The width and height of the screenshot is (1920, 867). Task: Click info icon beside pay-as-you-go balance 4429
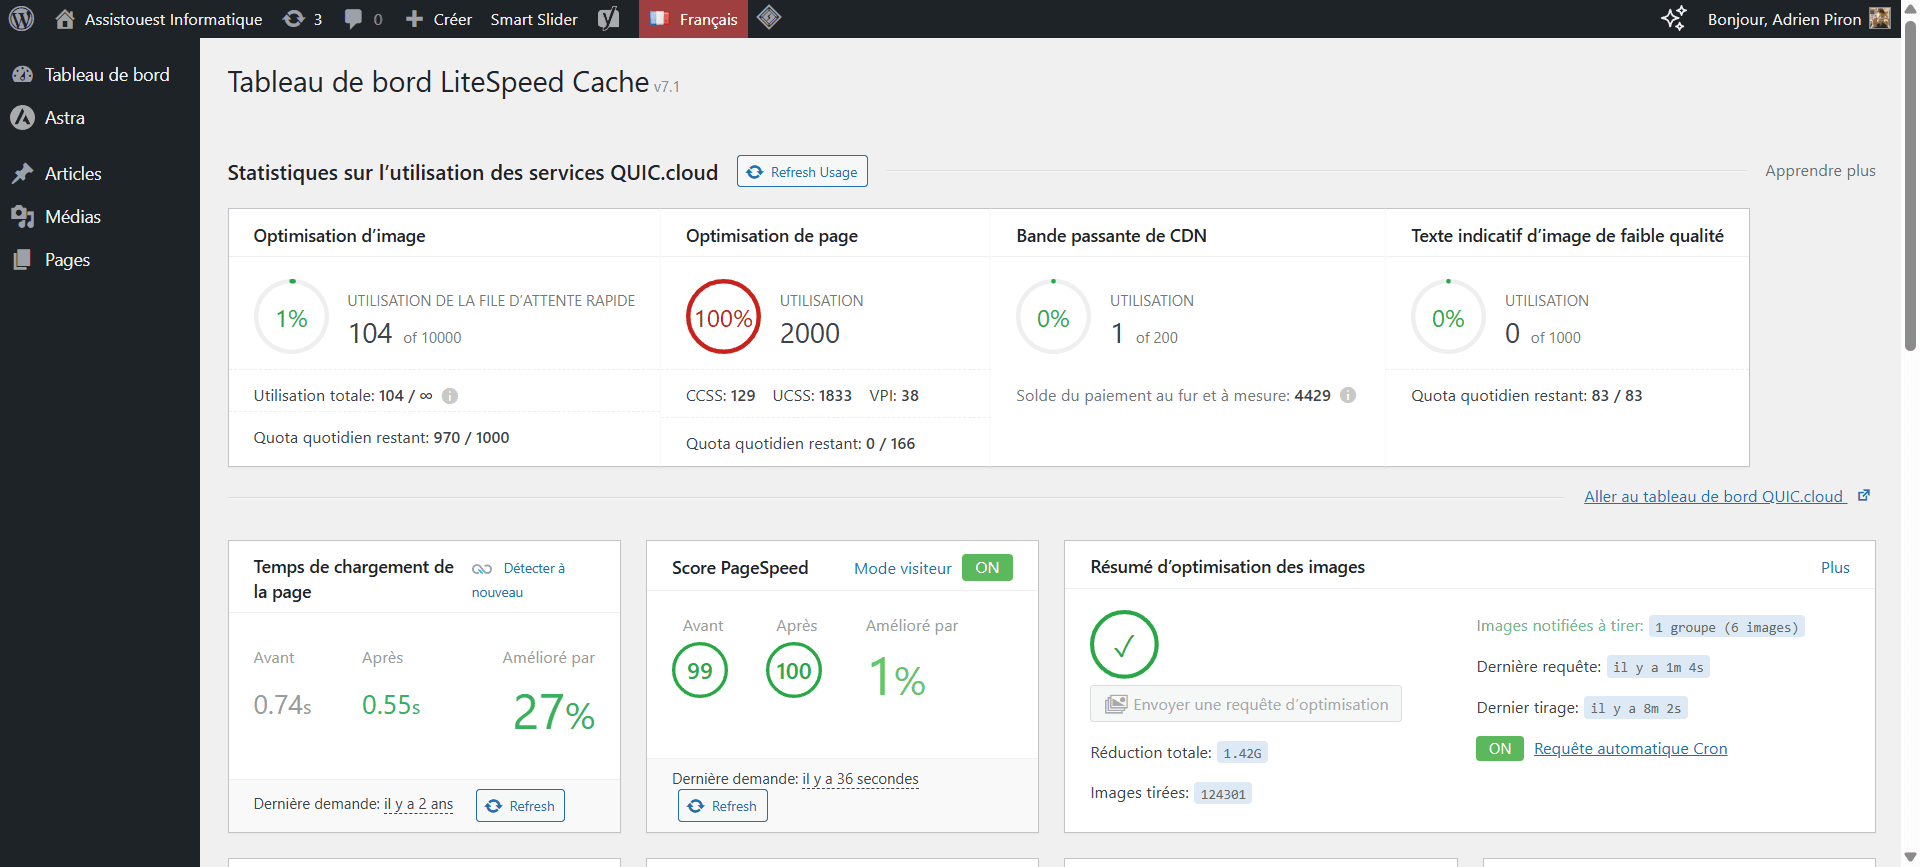[x=1348, y=395]
